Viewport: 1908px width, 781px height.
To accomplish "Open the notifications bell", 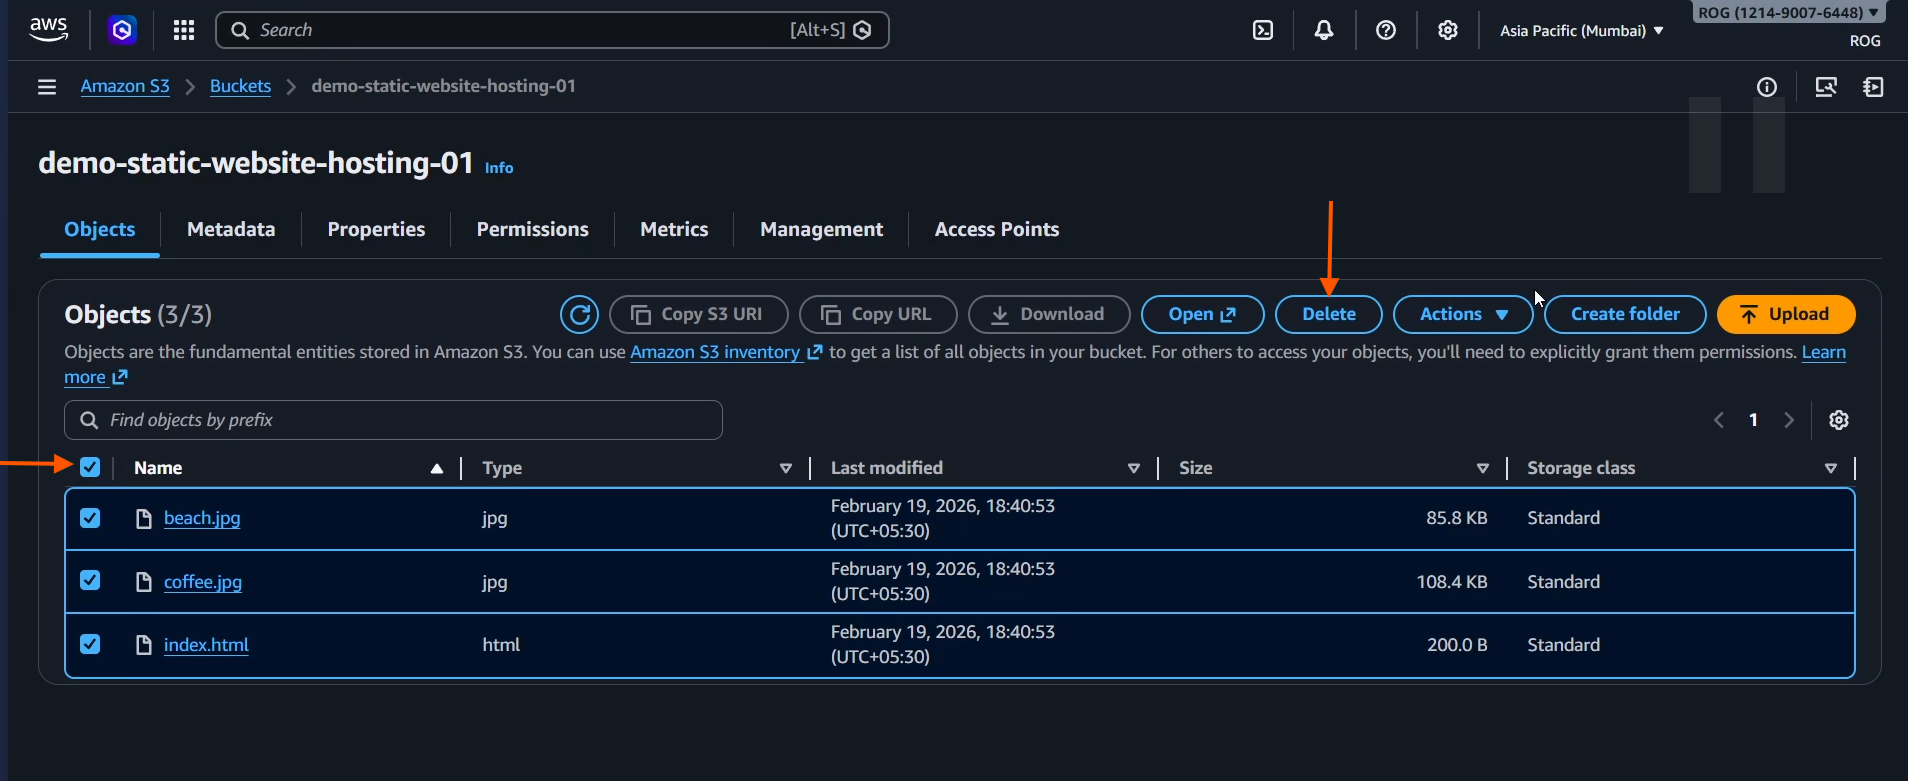I will click(1323, 30).
